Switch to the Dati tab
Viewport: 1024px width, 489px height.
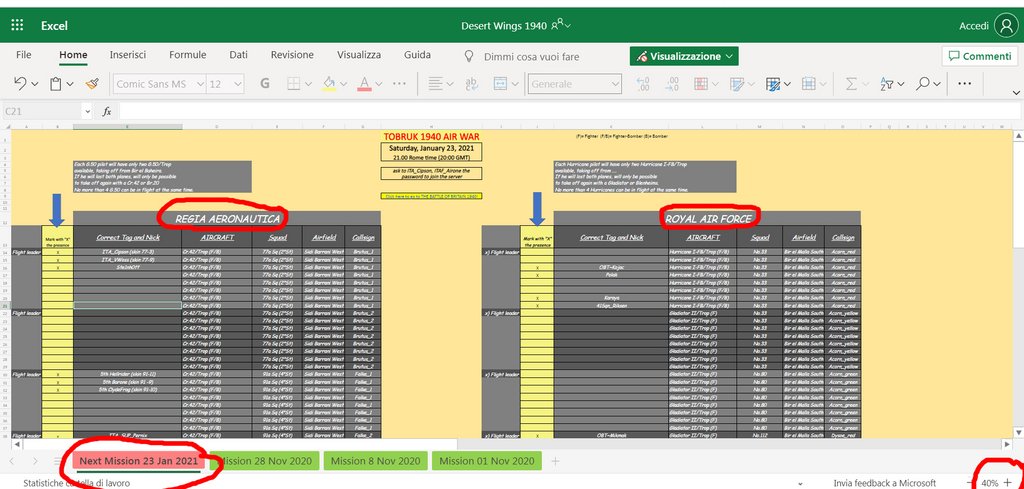pos(238,55)
